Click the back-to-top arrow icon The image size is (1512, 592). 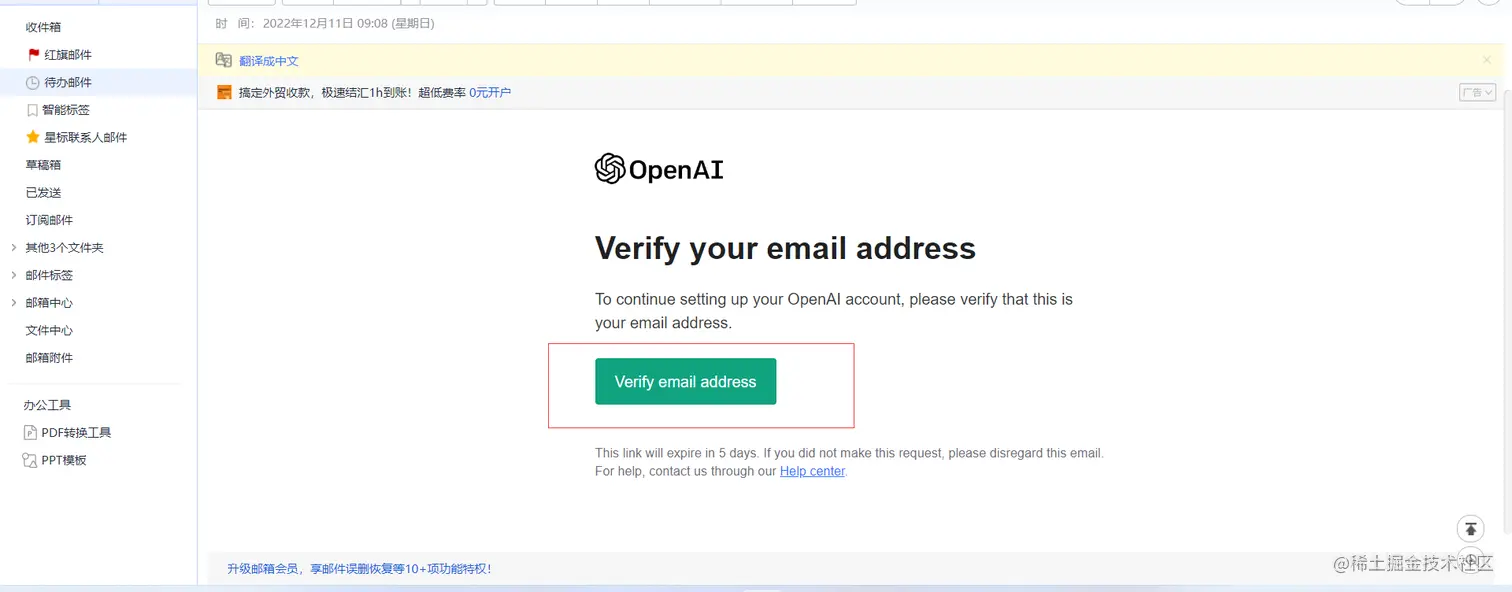point(1469,529)
